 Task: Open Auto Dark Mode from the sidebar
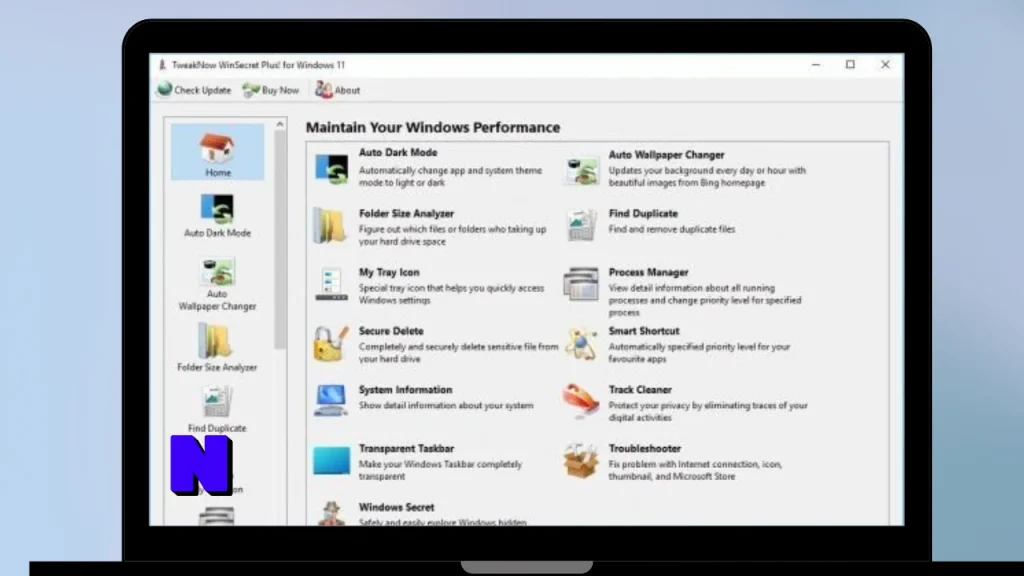[217, 216]
